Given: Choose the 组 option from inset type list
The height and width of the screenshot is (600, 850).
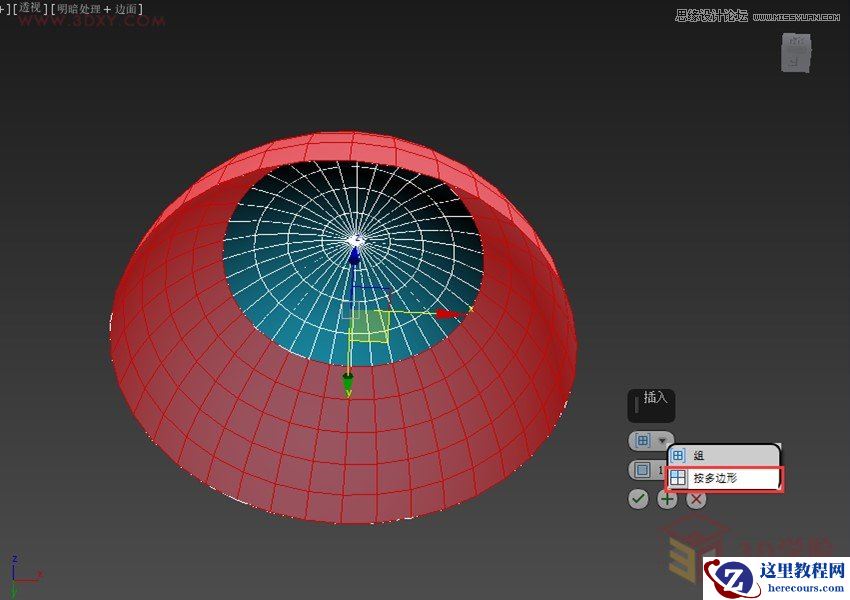Looking at the screenshot, I should point(724,455).
